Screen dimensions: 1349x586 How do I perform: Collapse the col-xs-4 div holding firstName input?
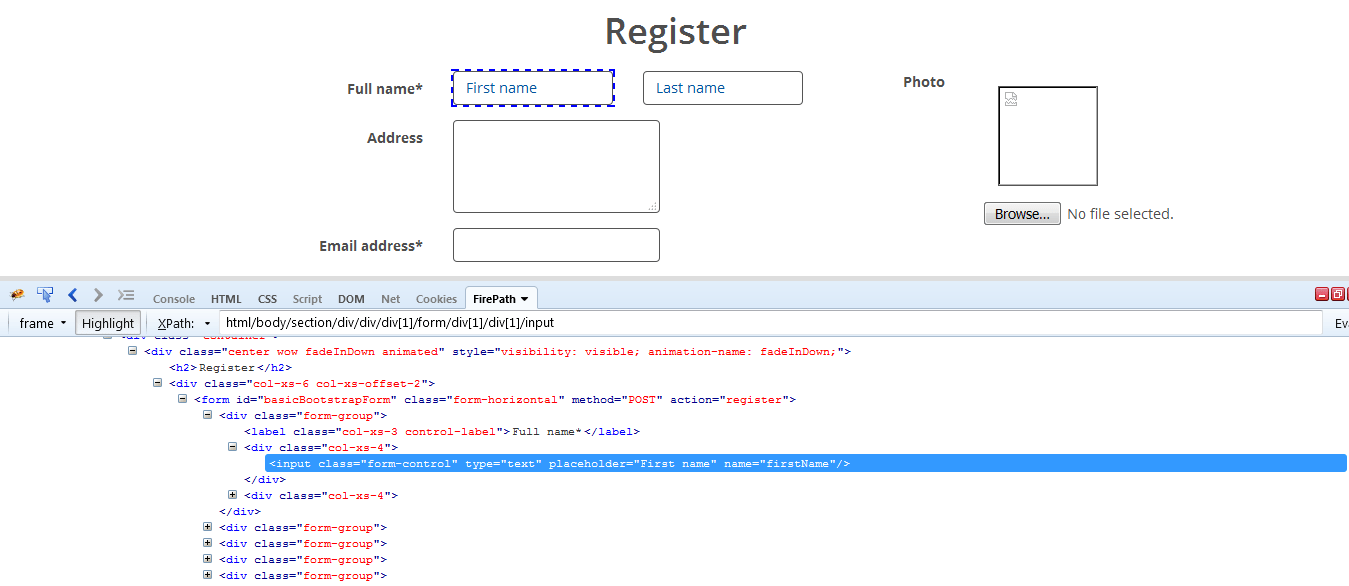(233, 447)
